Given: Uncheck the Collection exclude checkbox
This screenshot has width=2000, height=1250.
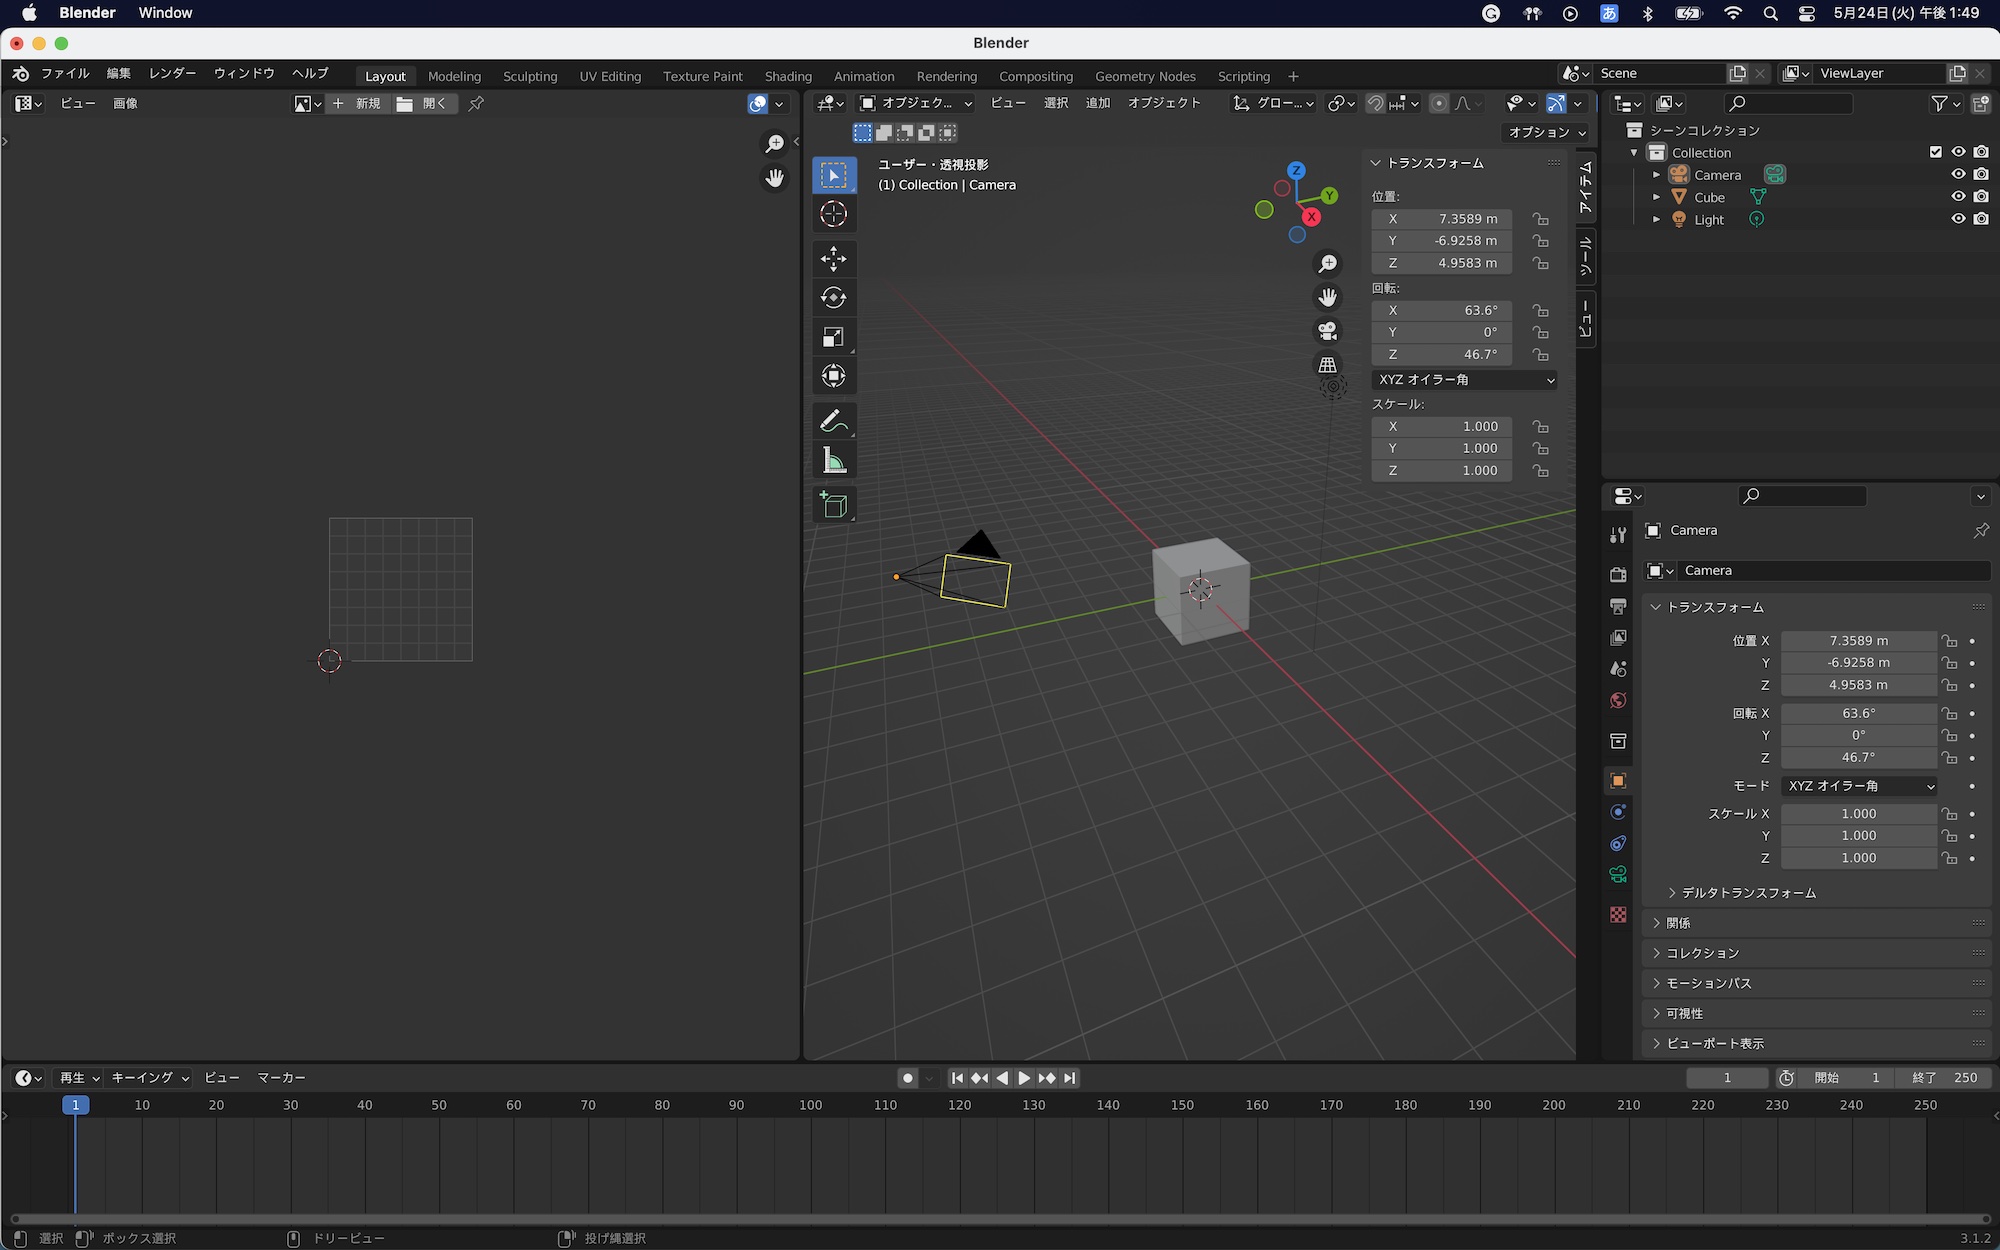Looking at the screenshot, I should pos(1936,152).
